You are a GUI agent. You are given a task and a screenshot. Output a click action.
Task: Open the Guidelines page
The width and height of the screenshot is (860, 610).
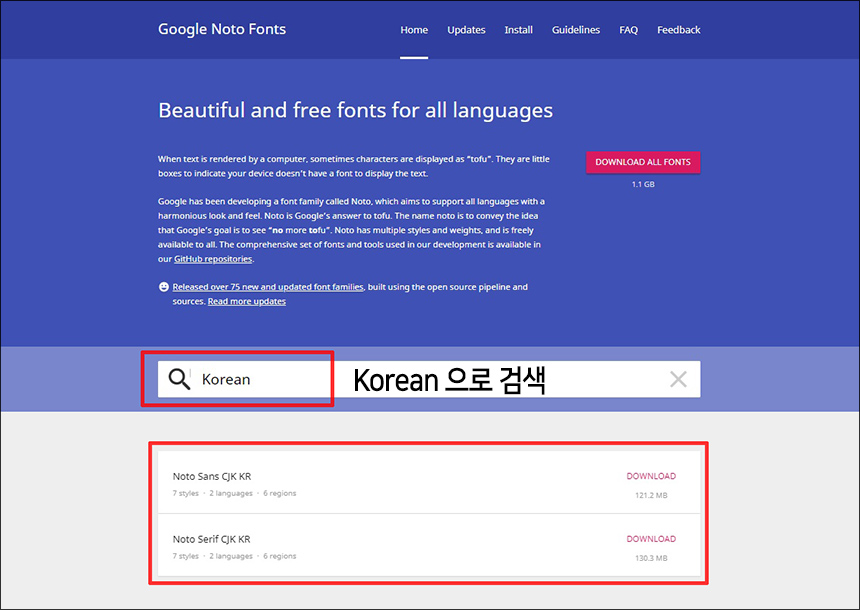(x=576, y=30)
